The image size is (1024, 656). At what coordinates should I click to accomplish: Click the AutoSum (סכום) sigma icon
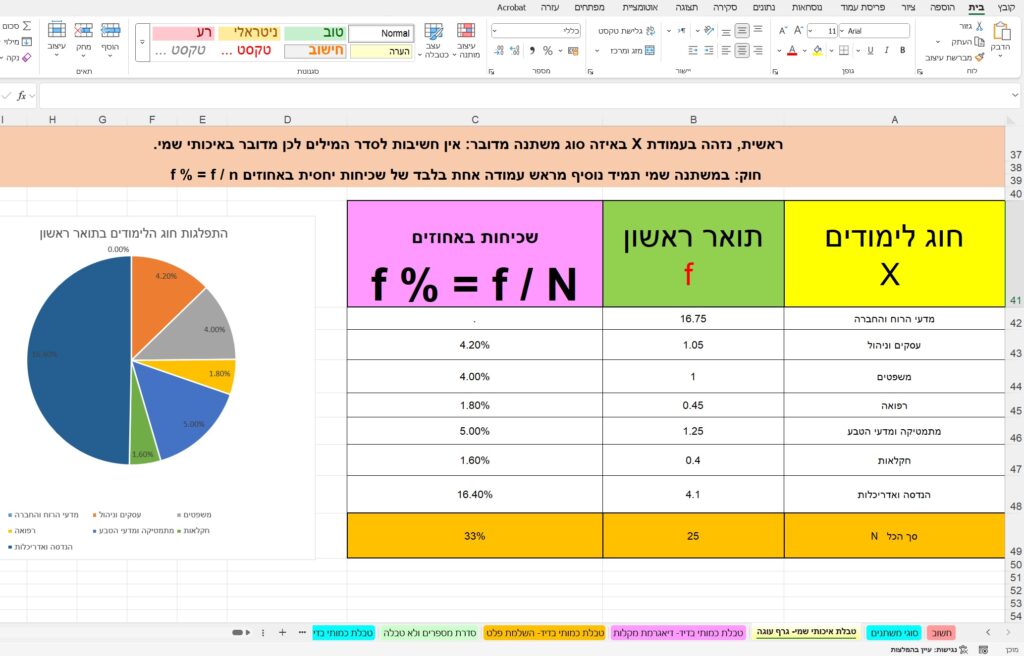click(x=27, y=26)
